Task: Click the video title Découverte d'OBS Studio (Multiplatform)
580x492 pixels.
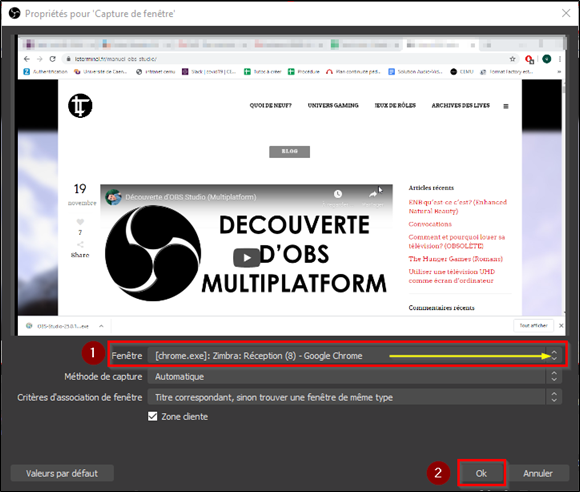Action: (x=190, y=197)
